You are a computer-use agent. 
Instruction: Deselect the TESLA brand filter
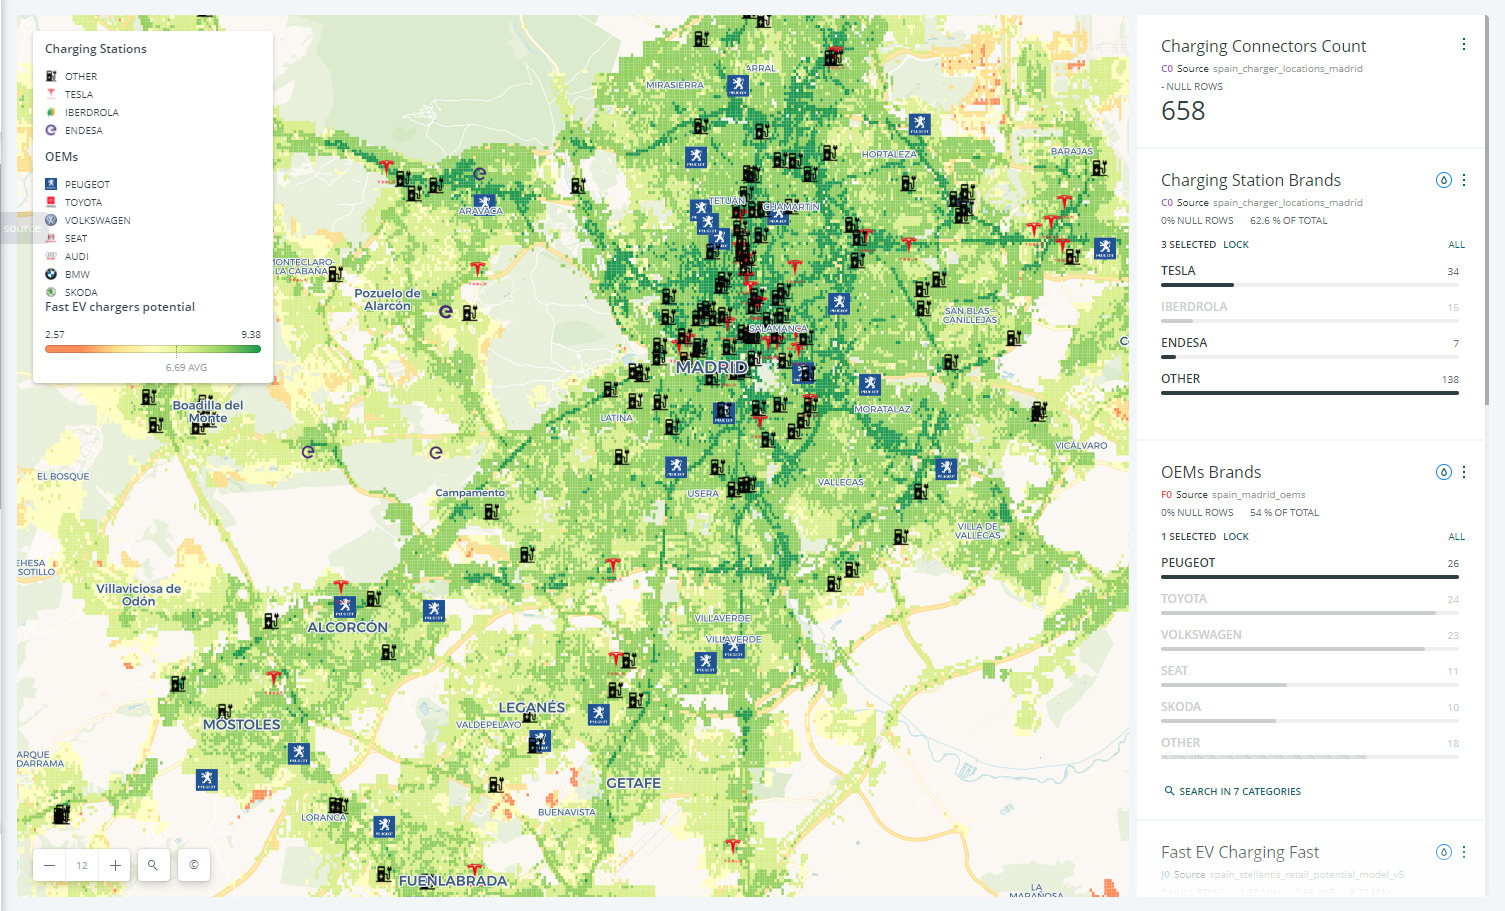1178,270
